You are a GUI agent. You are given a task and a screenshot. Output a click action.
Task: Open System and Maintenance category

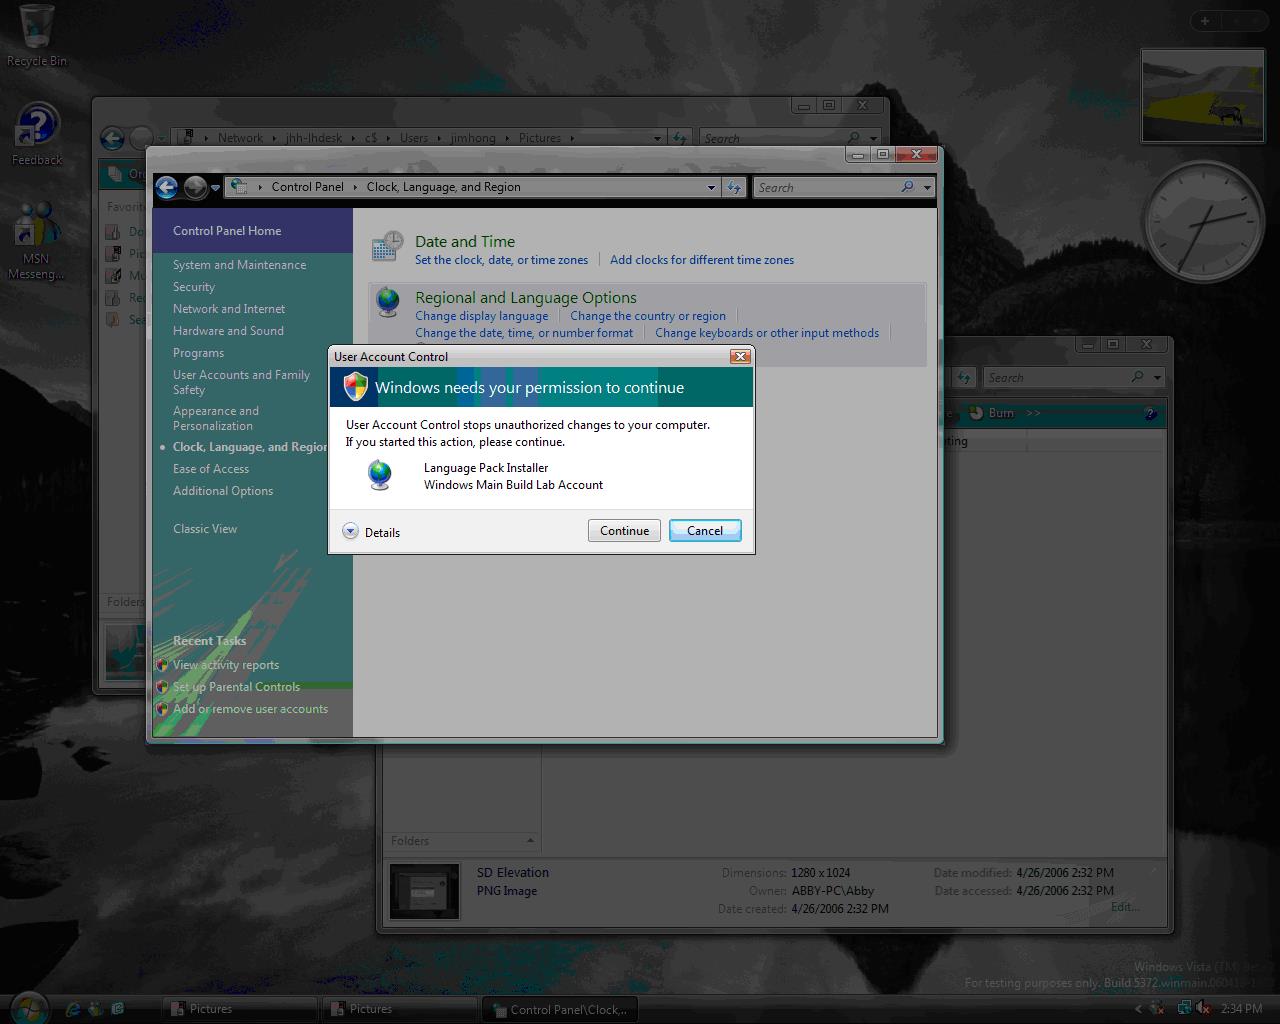pyautogui.click(x=239, y=265)
